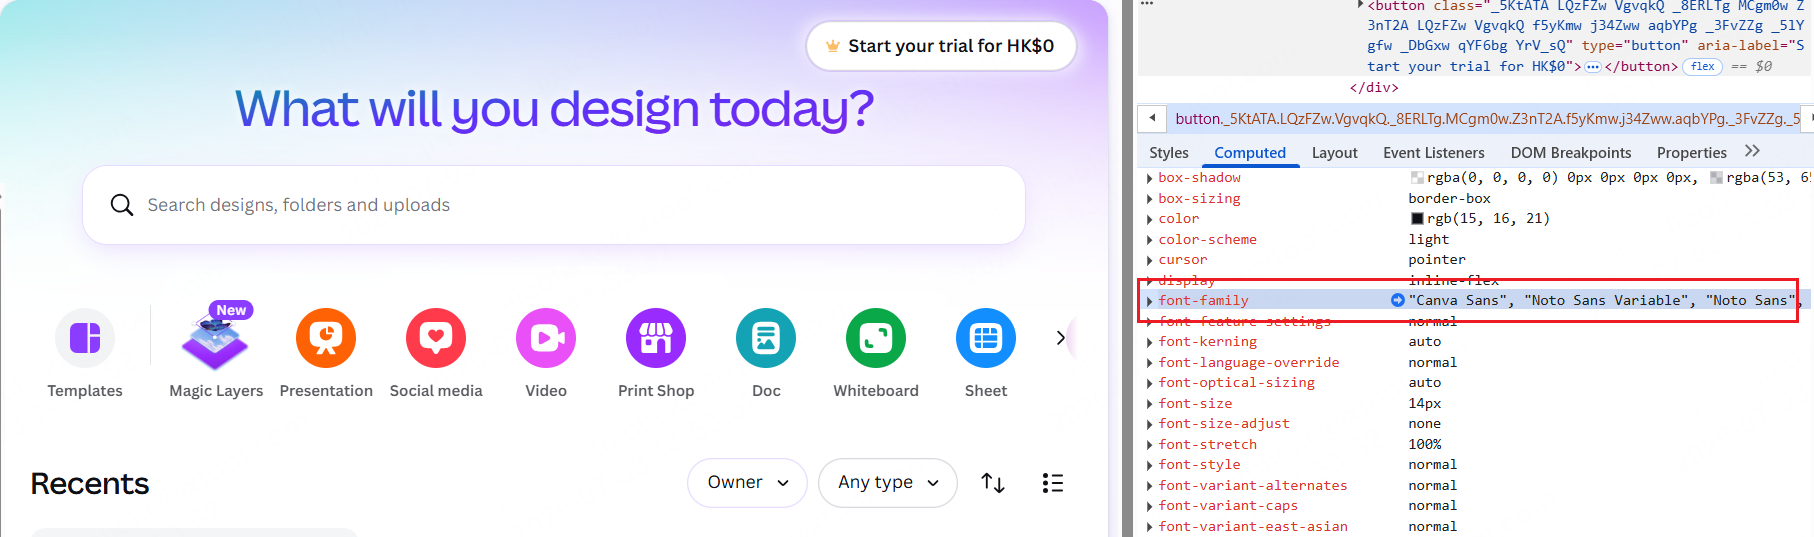1814x537 pixels.
Task: Click the box-sizing value border-box
Action: pos(1449,199)
